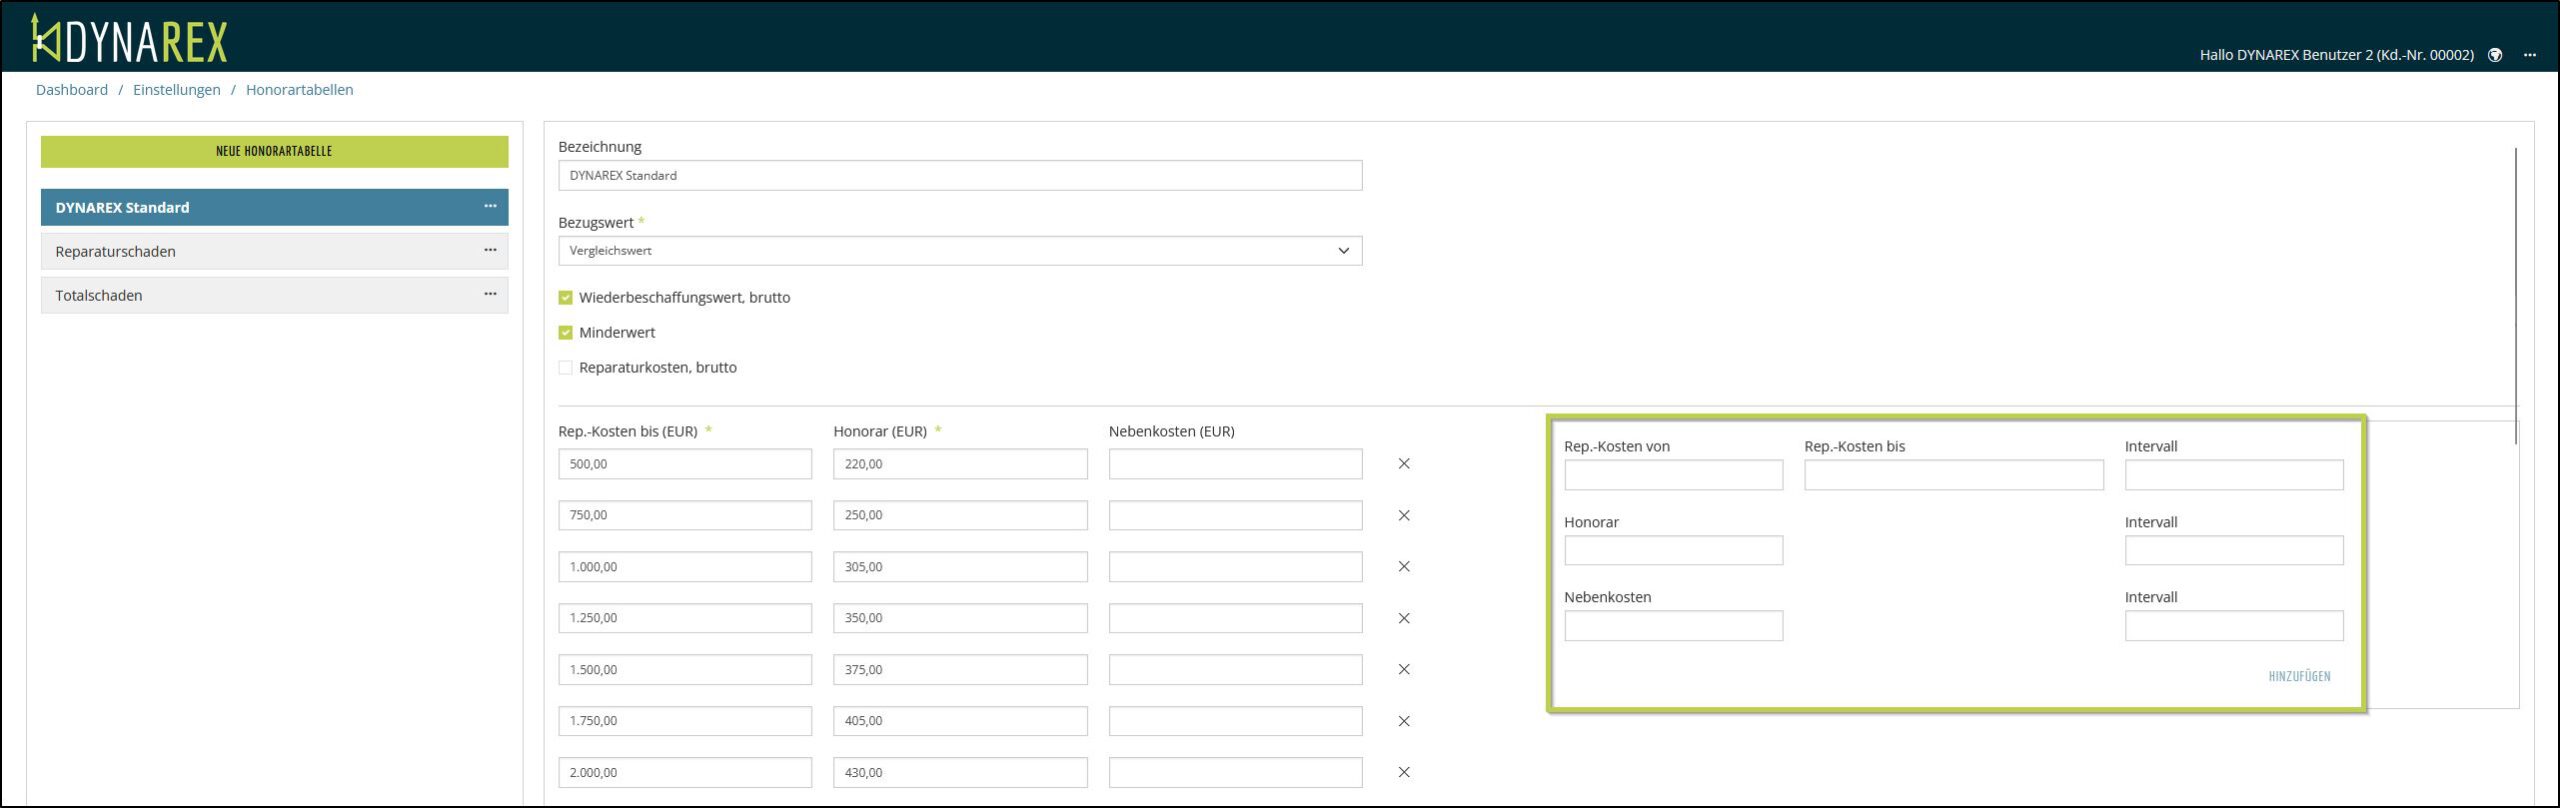The image size is (2560, 808).
Task: Open the header three-dot user menu
Action: (x=2529, y=55)
